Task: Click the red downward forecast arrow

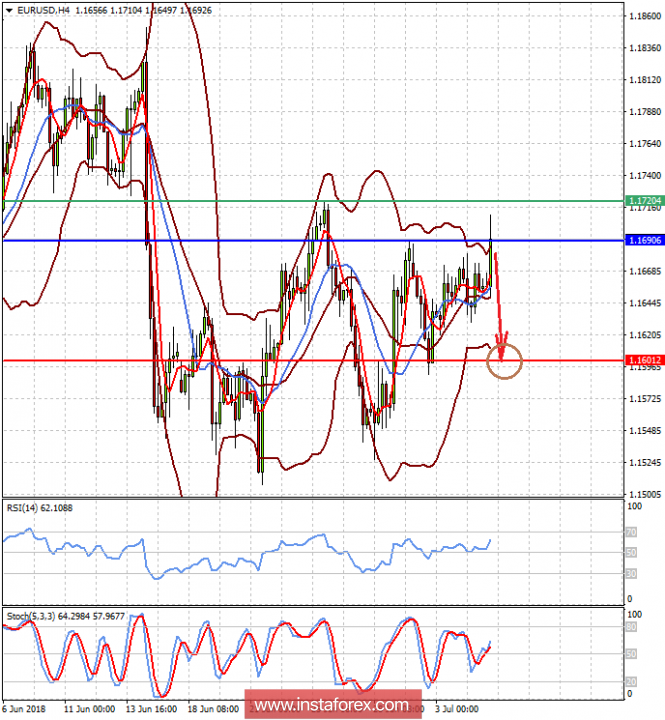Action: [499, 300]
